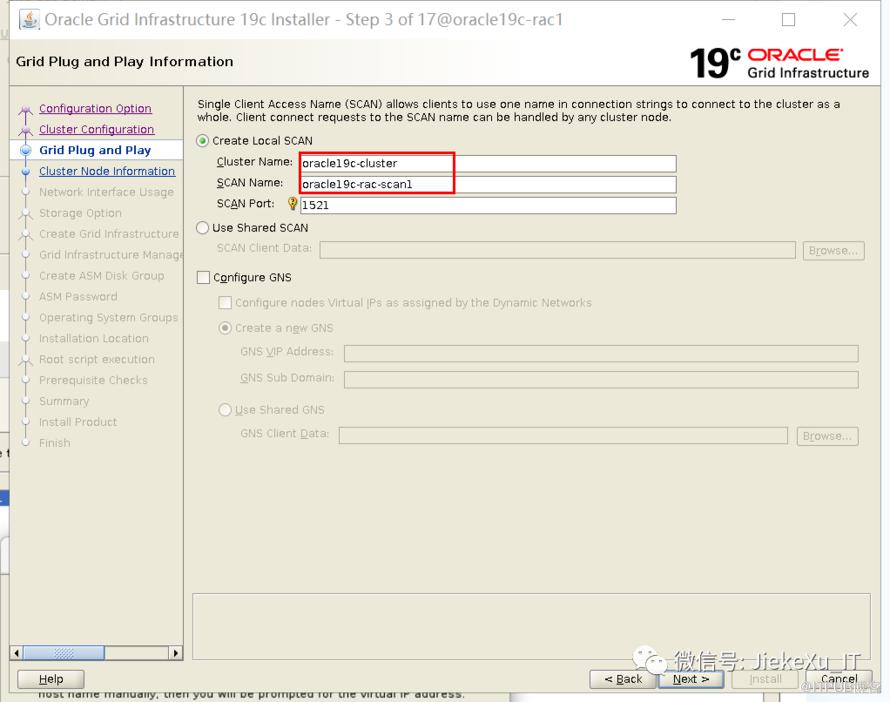Click into the Cluster Name text field
Image resolution: width=890 pixels, height=702 pixels.
tap(488, 164)
